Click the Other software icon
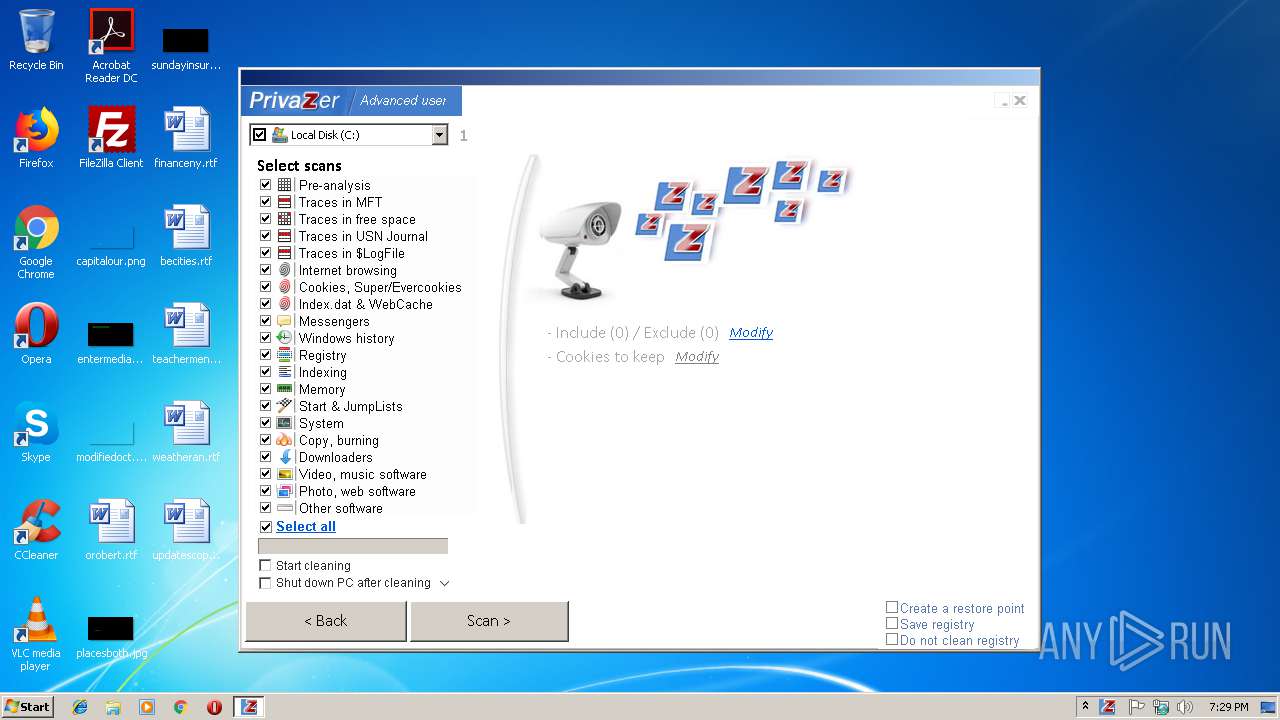1280x720 pixels. tap(285, 508)
